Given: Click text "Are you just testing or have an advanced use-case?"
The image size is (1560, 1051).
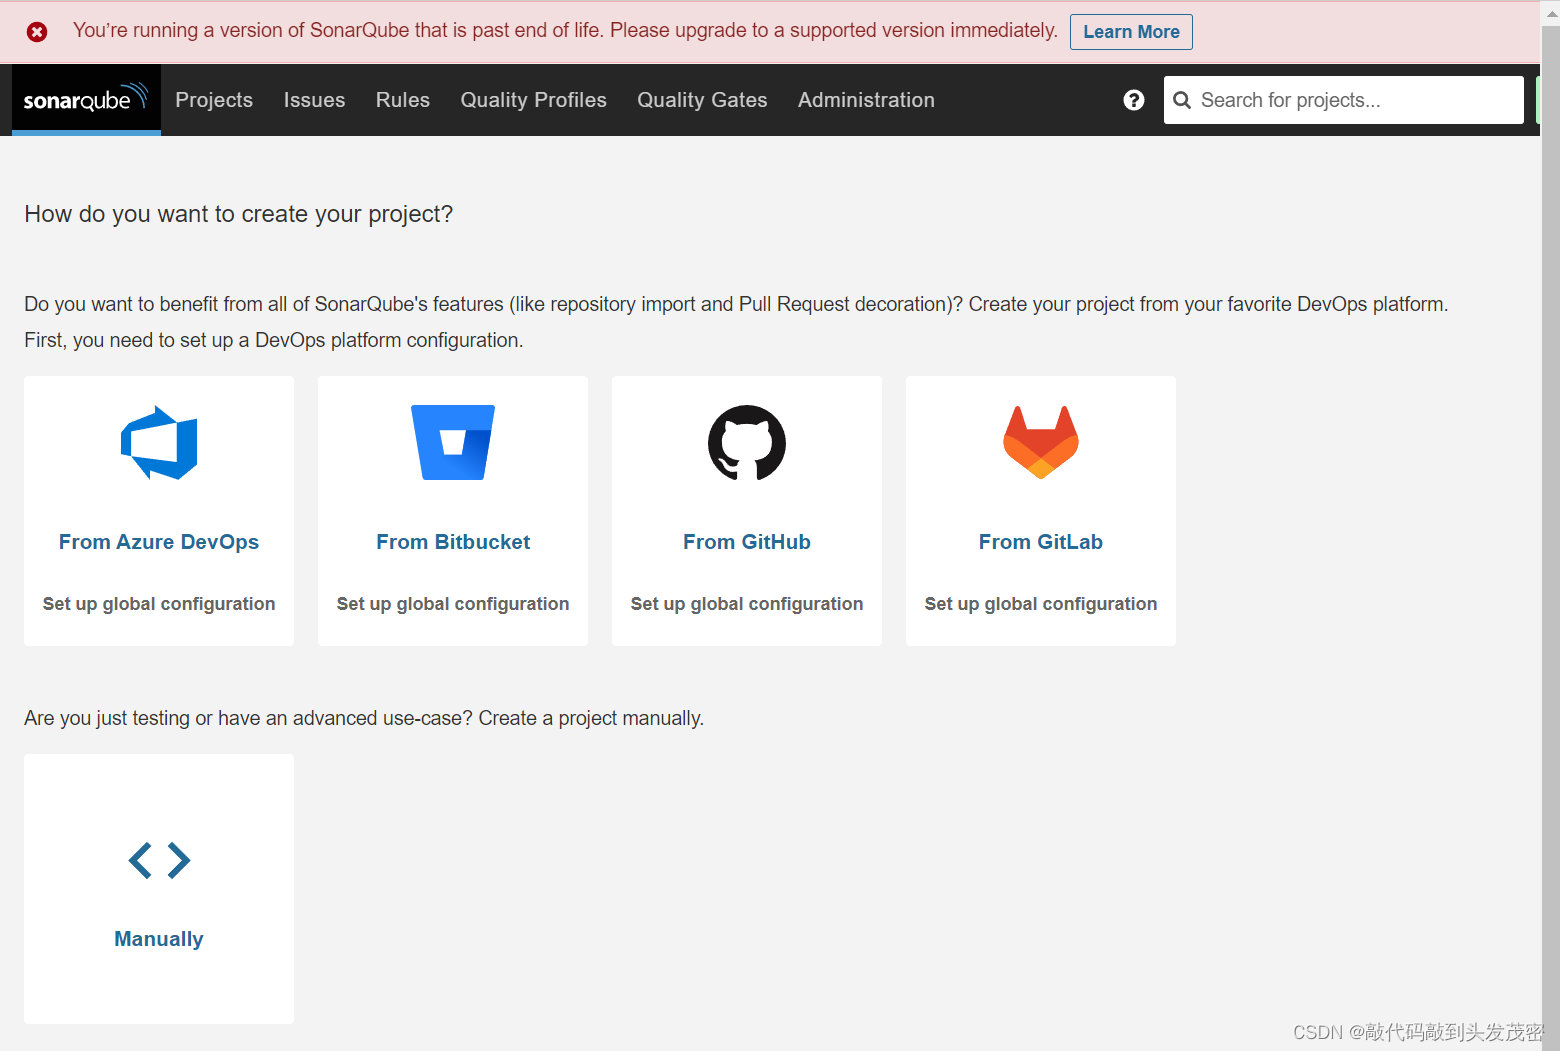Looking at the screenshot, I should click(x=249, y=718).
